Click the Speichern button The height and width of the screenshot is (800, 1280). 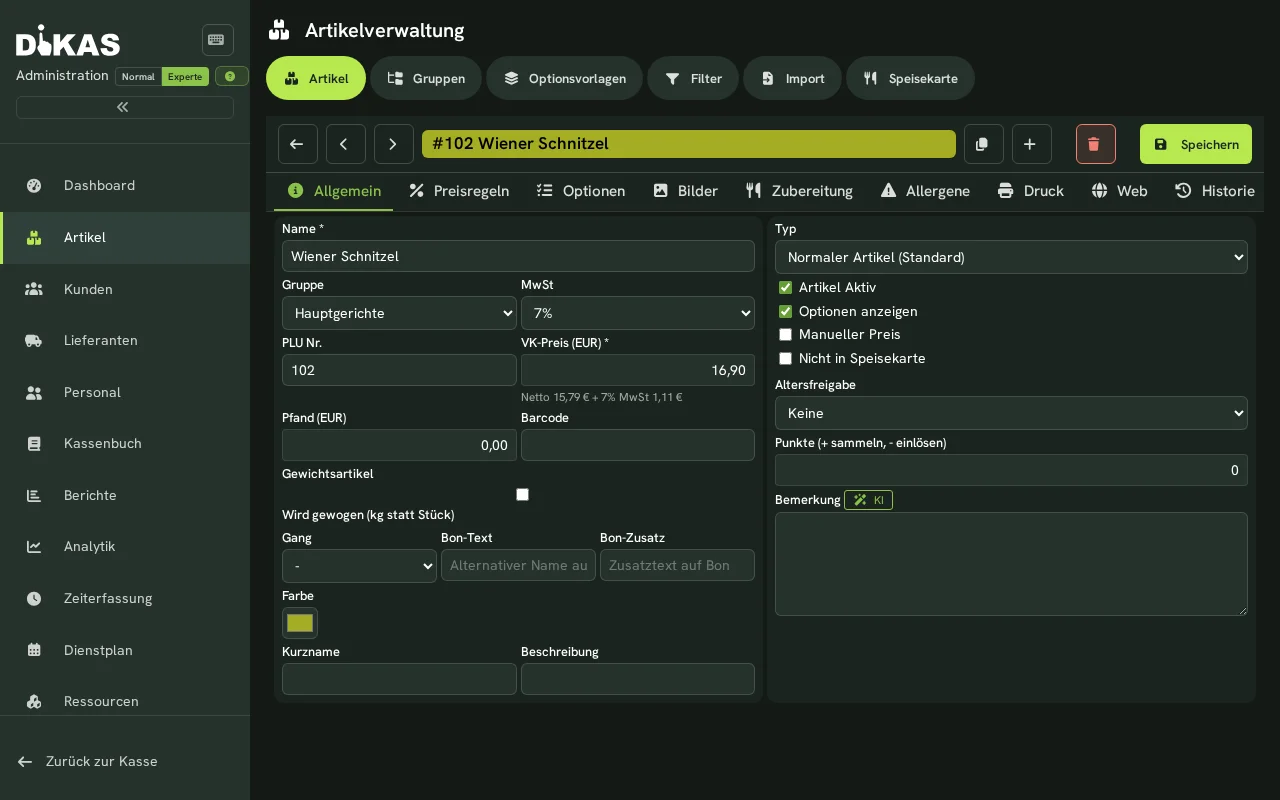coord(1196,144)
